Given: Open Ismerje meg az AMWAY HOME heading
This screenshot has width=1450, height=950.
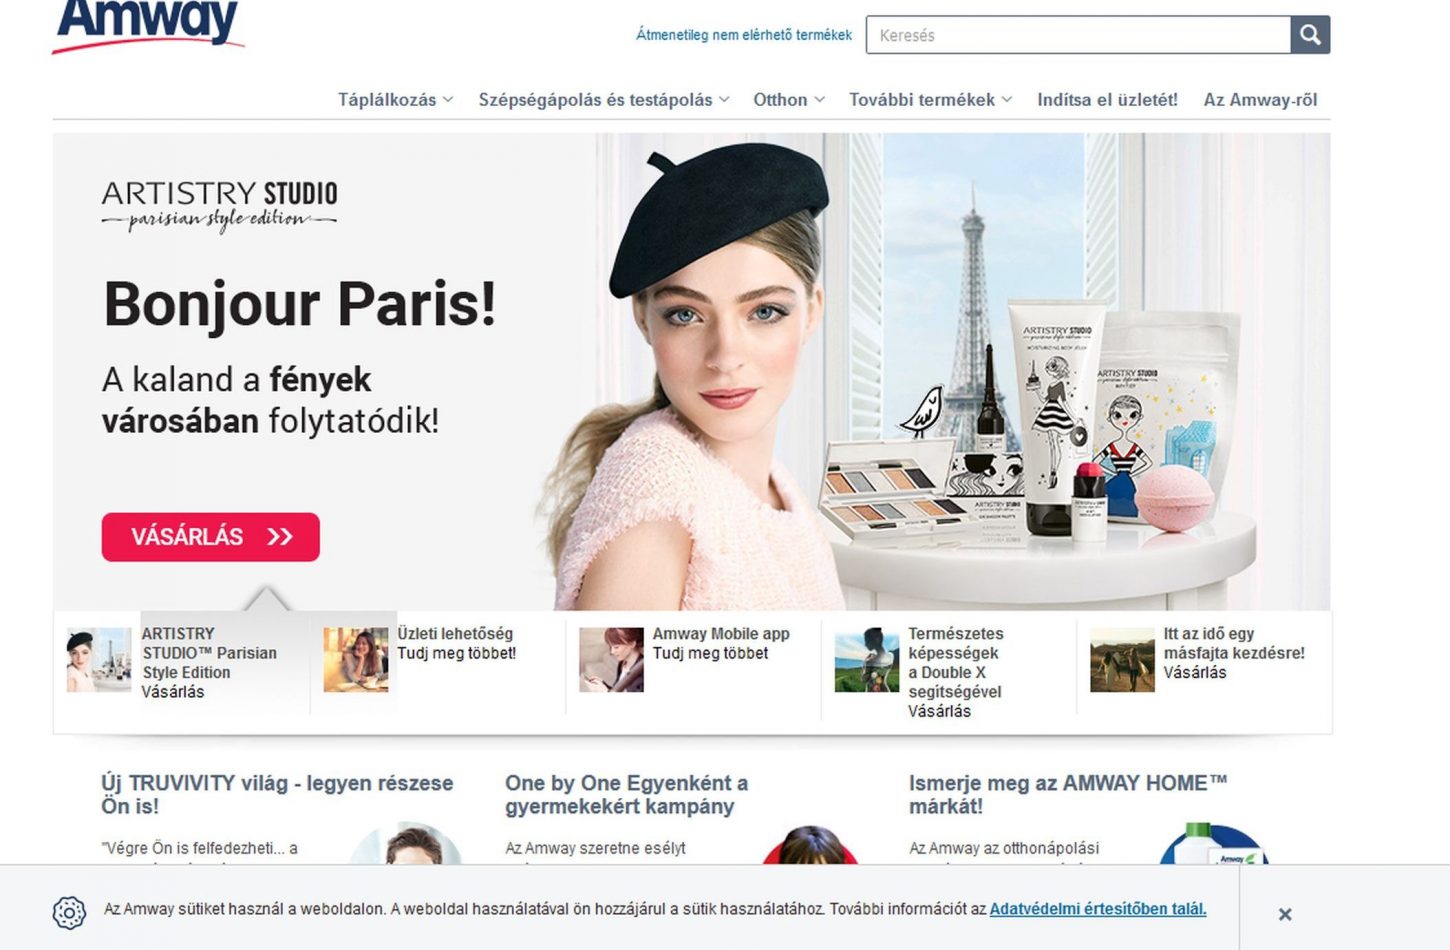Looking at the screenshot, I should pos(1068,794).
